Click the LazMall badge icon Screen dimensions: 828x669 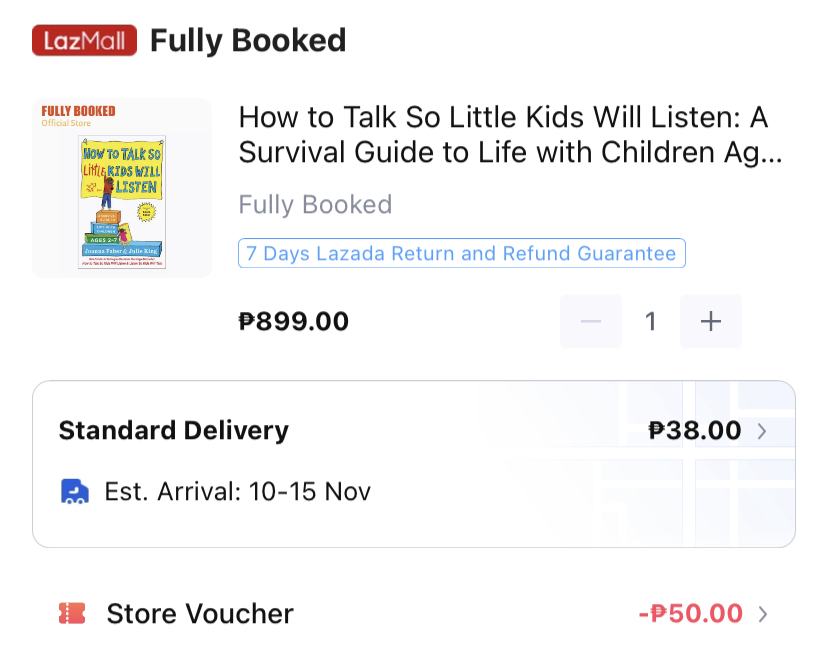click(86, 41)
